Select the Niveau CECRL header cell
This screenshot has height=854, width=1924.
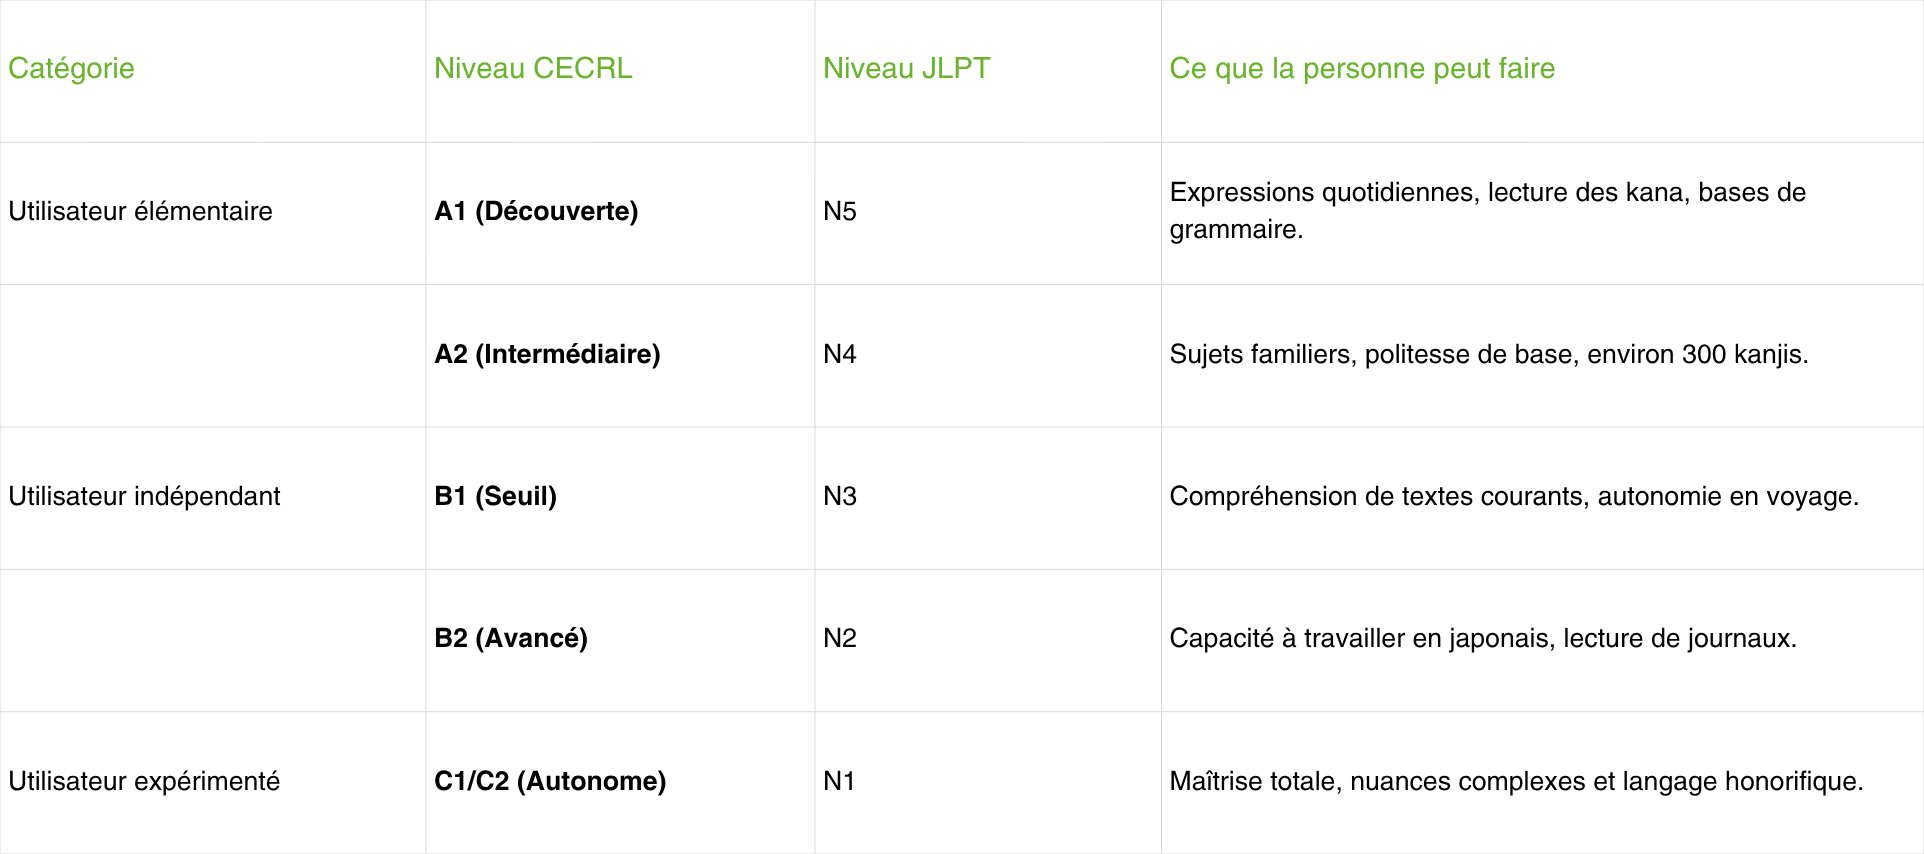click(x=533, y=68)
